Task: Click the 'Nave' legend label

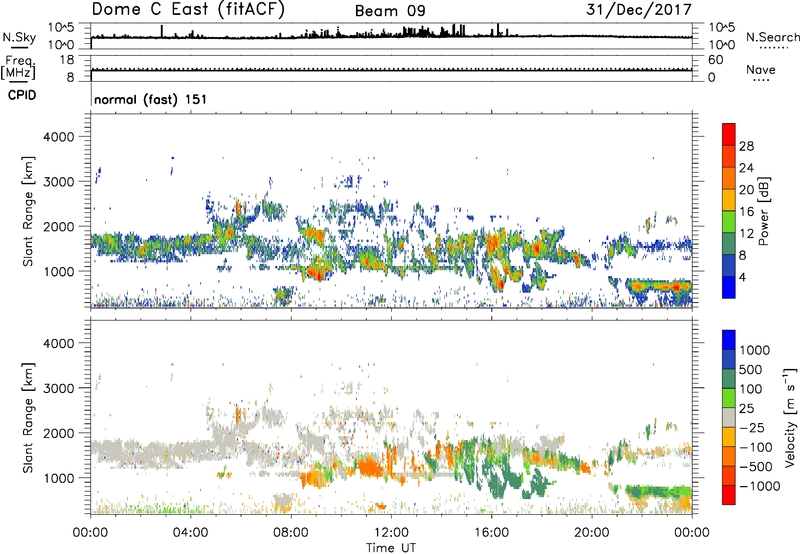Action: (761, 69)
